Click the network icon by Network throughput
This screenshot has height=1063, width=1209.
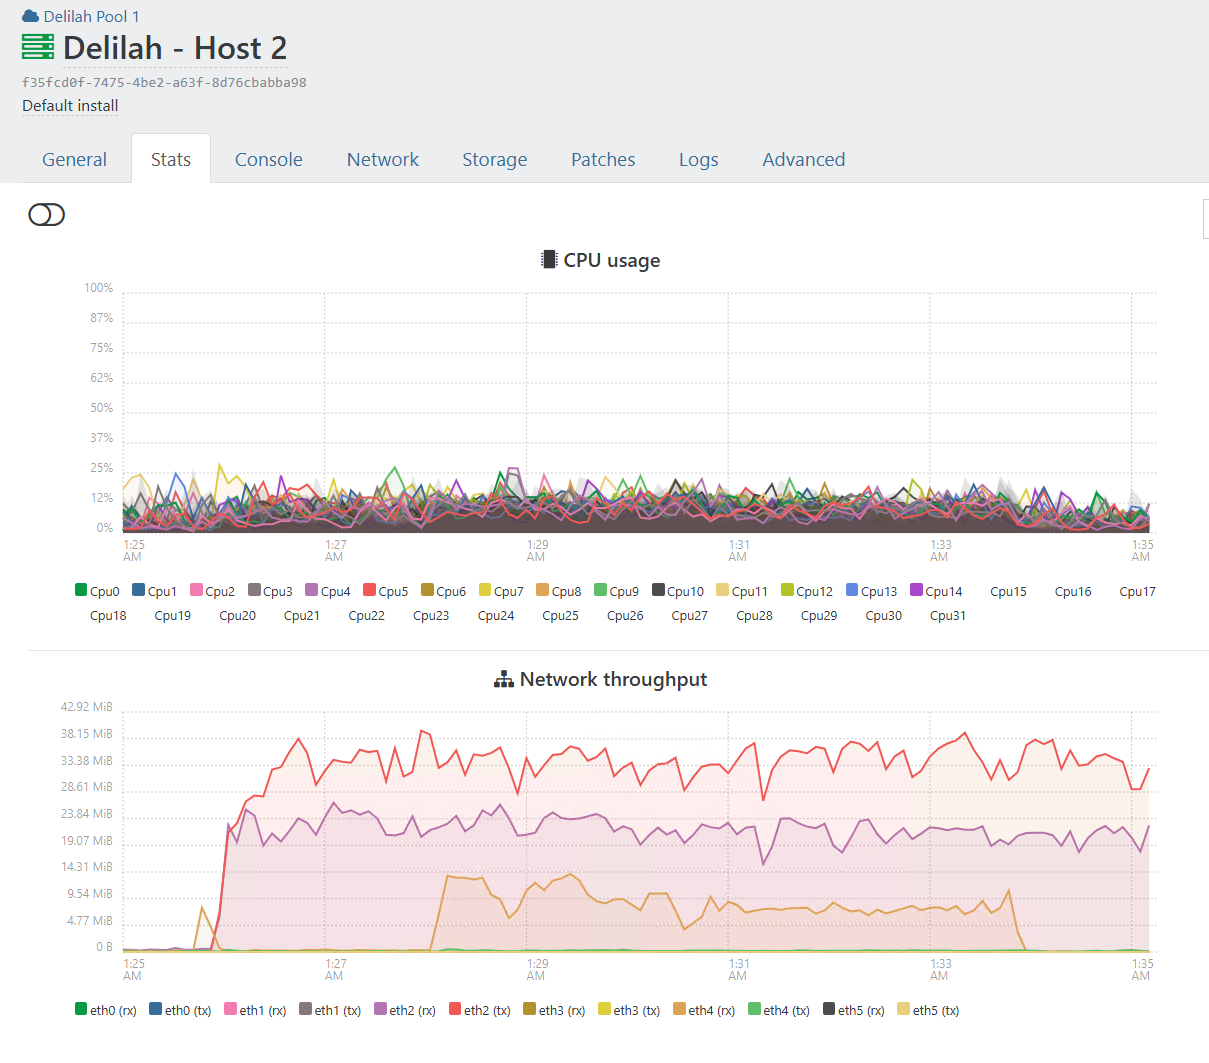pos(504,680)
